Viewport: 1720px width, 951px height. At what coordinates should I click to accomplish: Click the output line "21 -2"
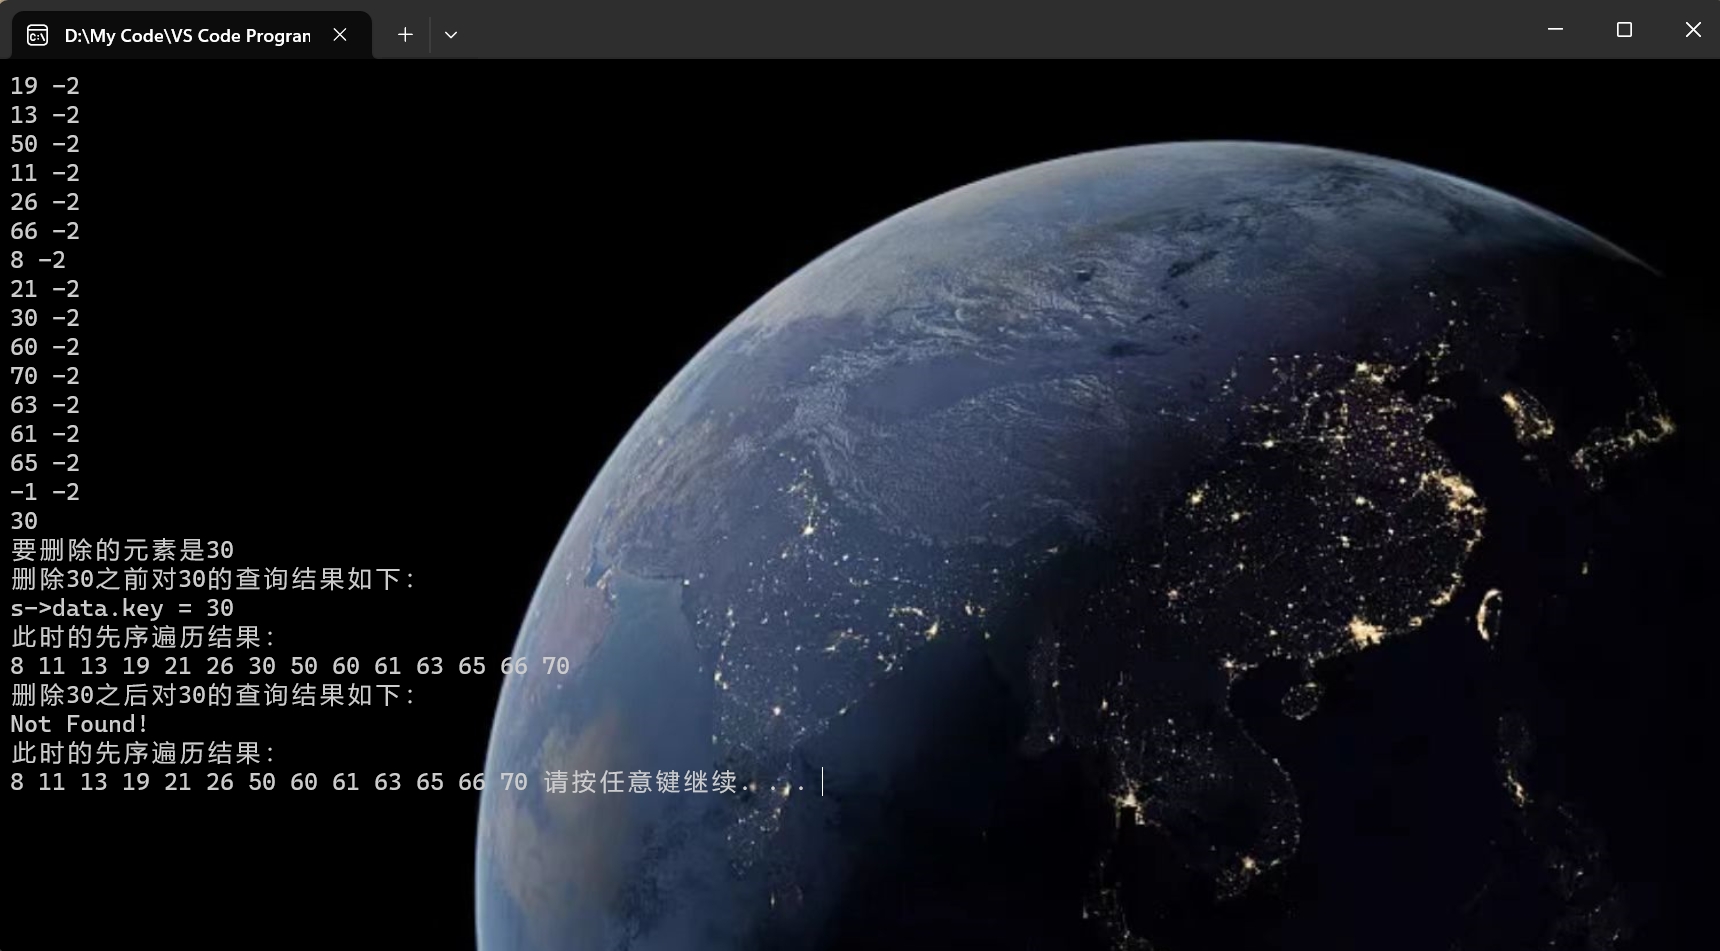tap(45, 289)
